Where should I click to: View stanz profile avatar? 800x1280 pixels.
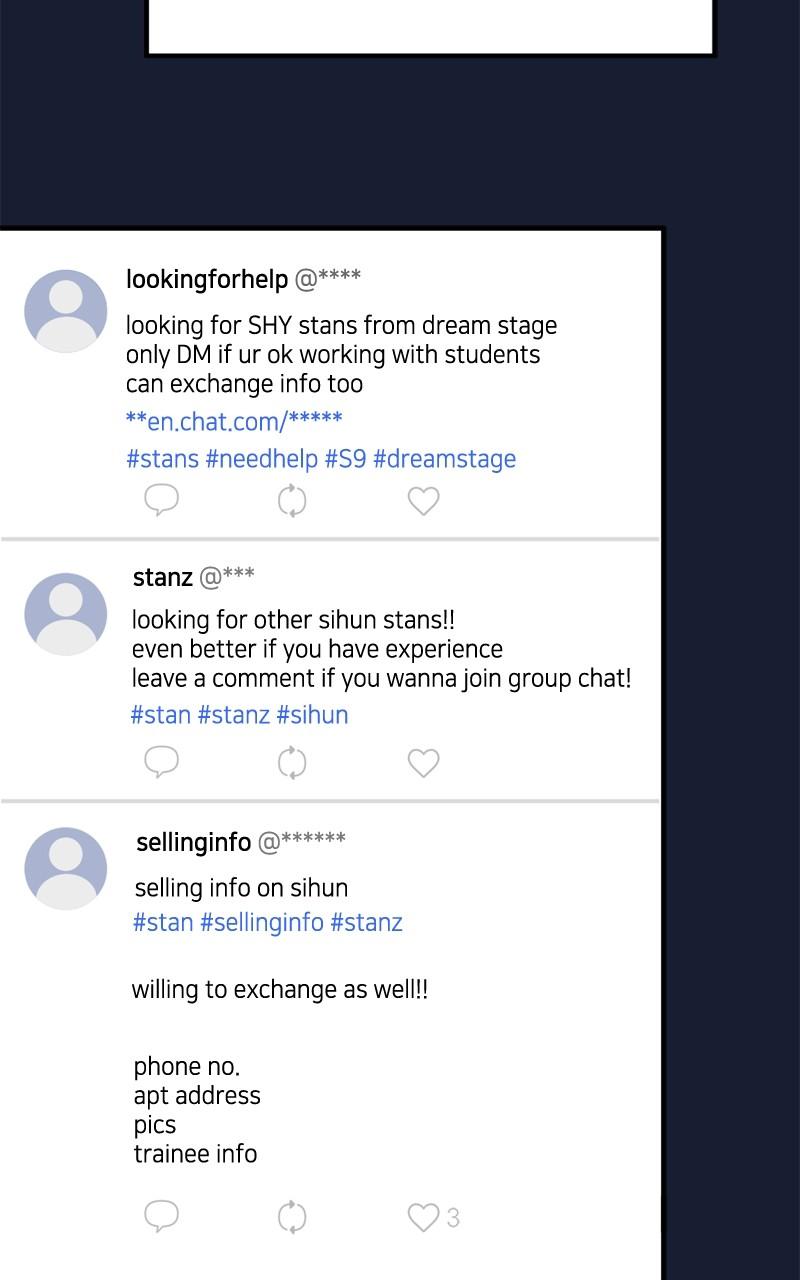(65, 614)
